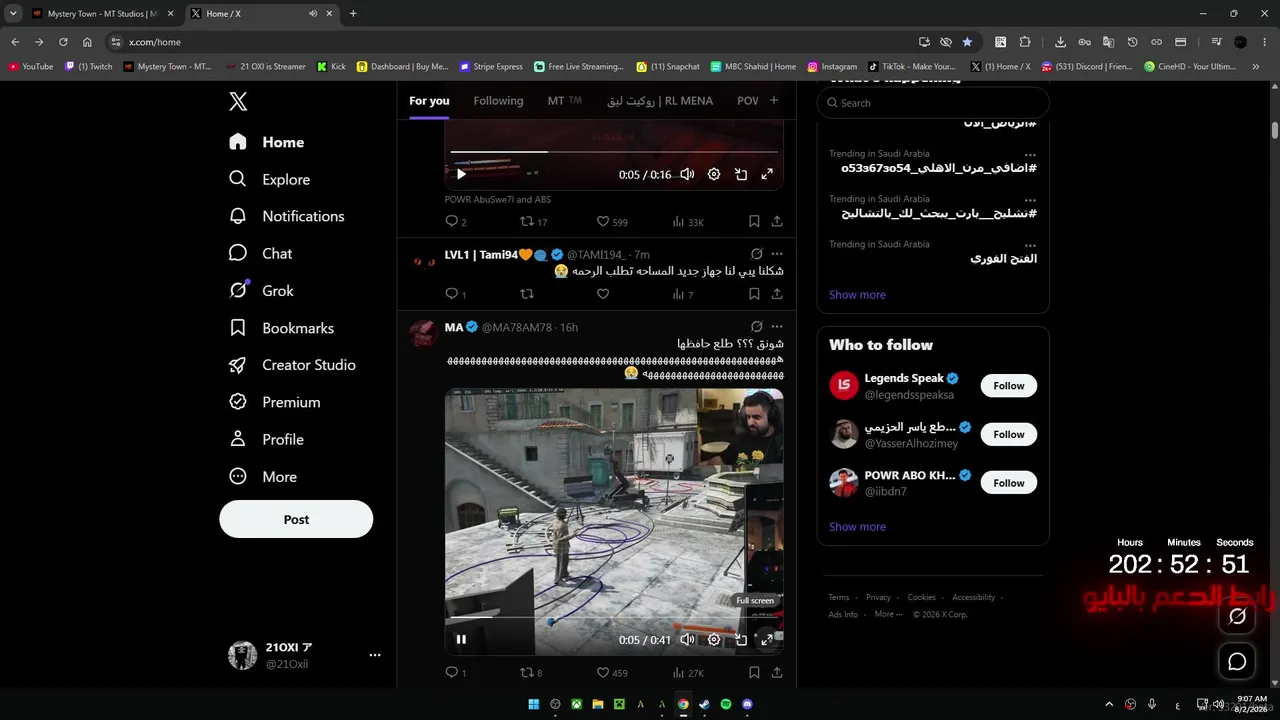The height and width of the screenshot is (720, 1280).
Task: Show more Who to follow suggestions
Action: [x=857, y=527]
